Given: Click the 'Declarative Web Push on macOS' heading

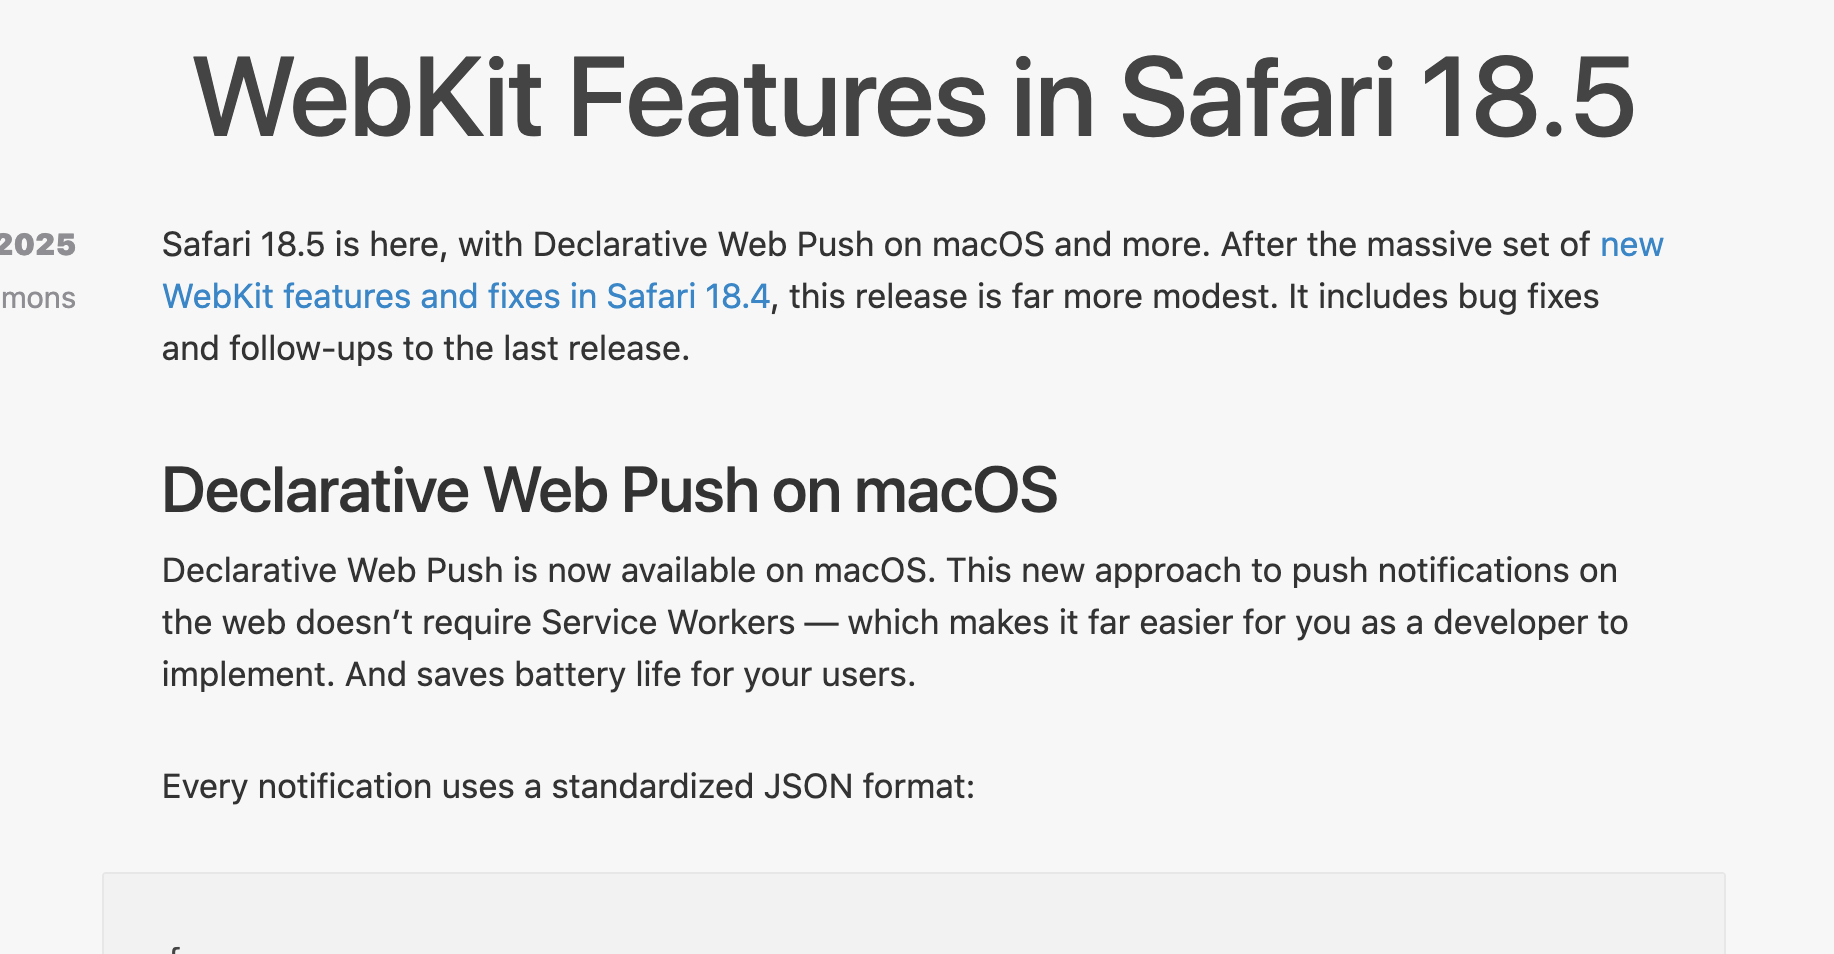Looking at the screenshot, I should [609, 490].
